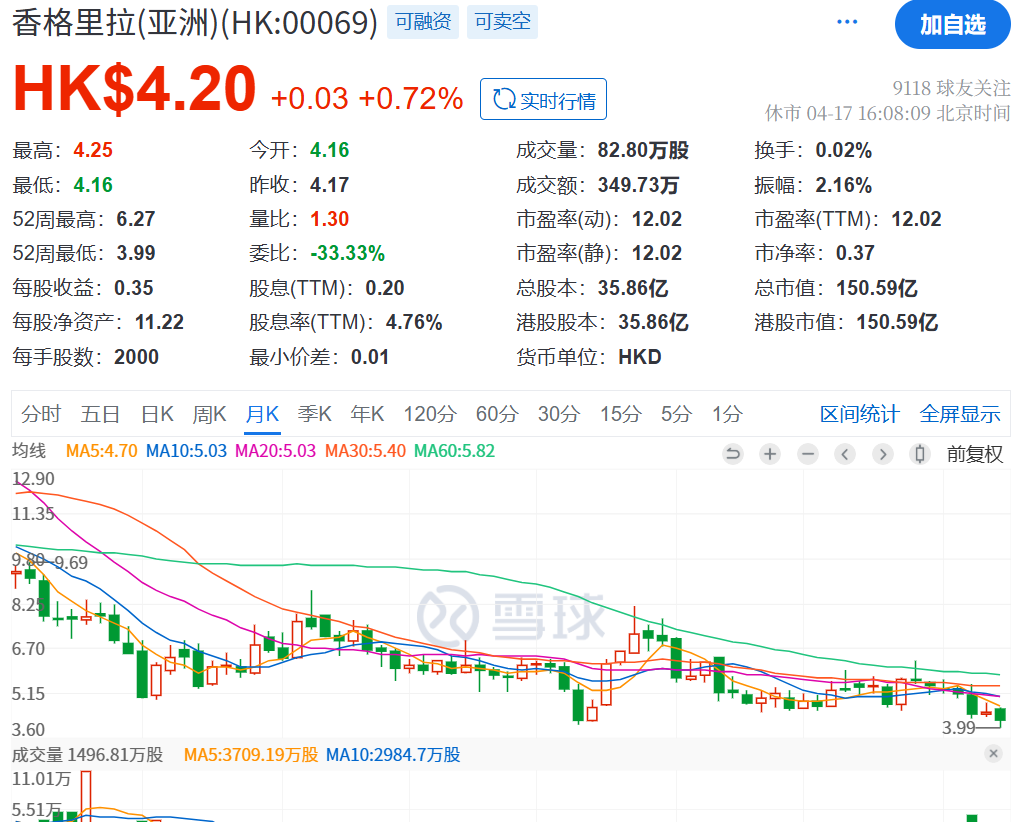
Task: Refresh quotes with the 实时行情 button
Action: [543, 99]
